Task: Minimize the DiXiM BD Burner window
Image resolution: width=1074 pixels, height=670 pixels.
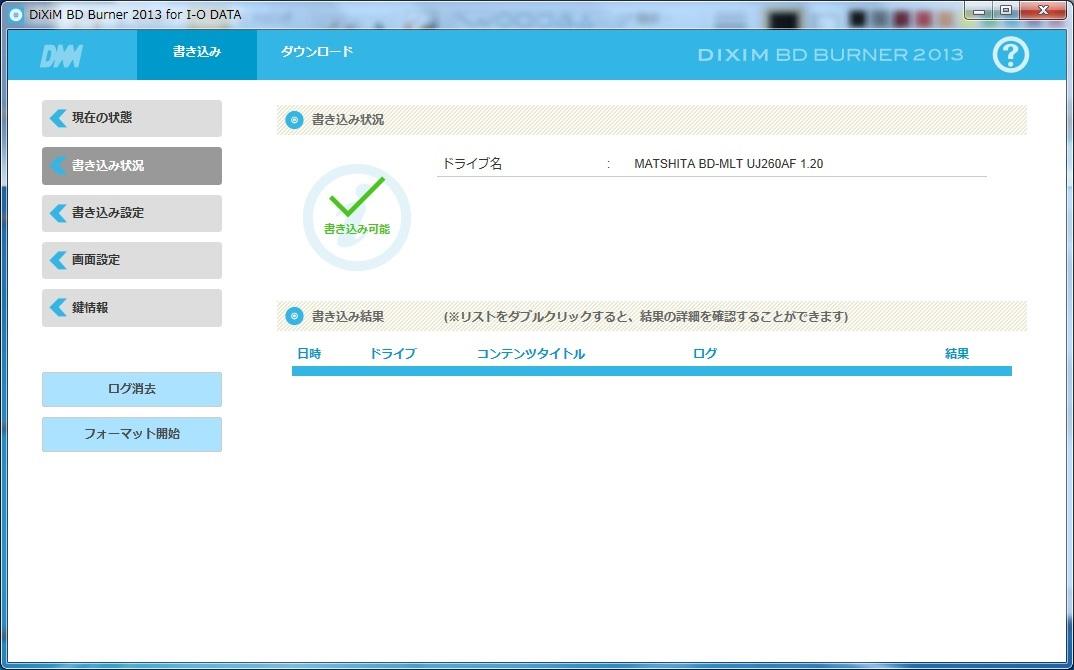Action: coord(979,10)
